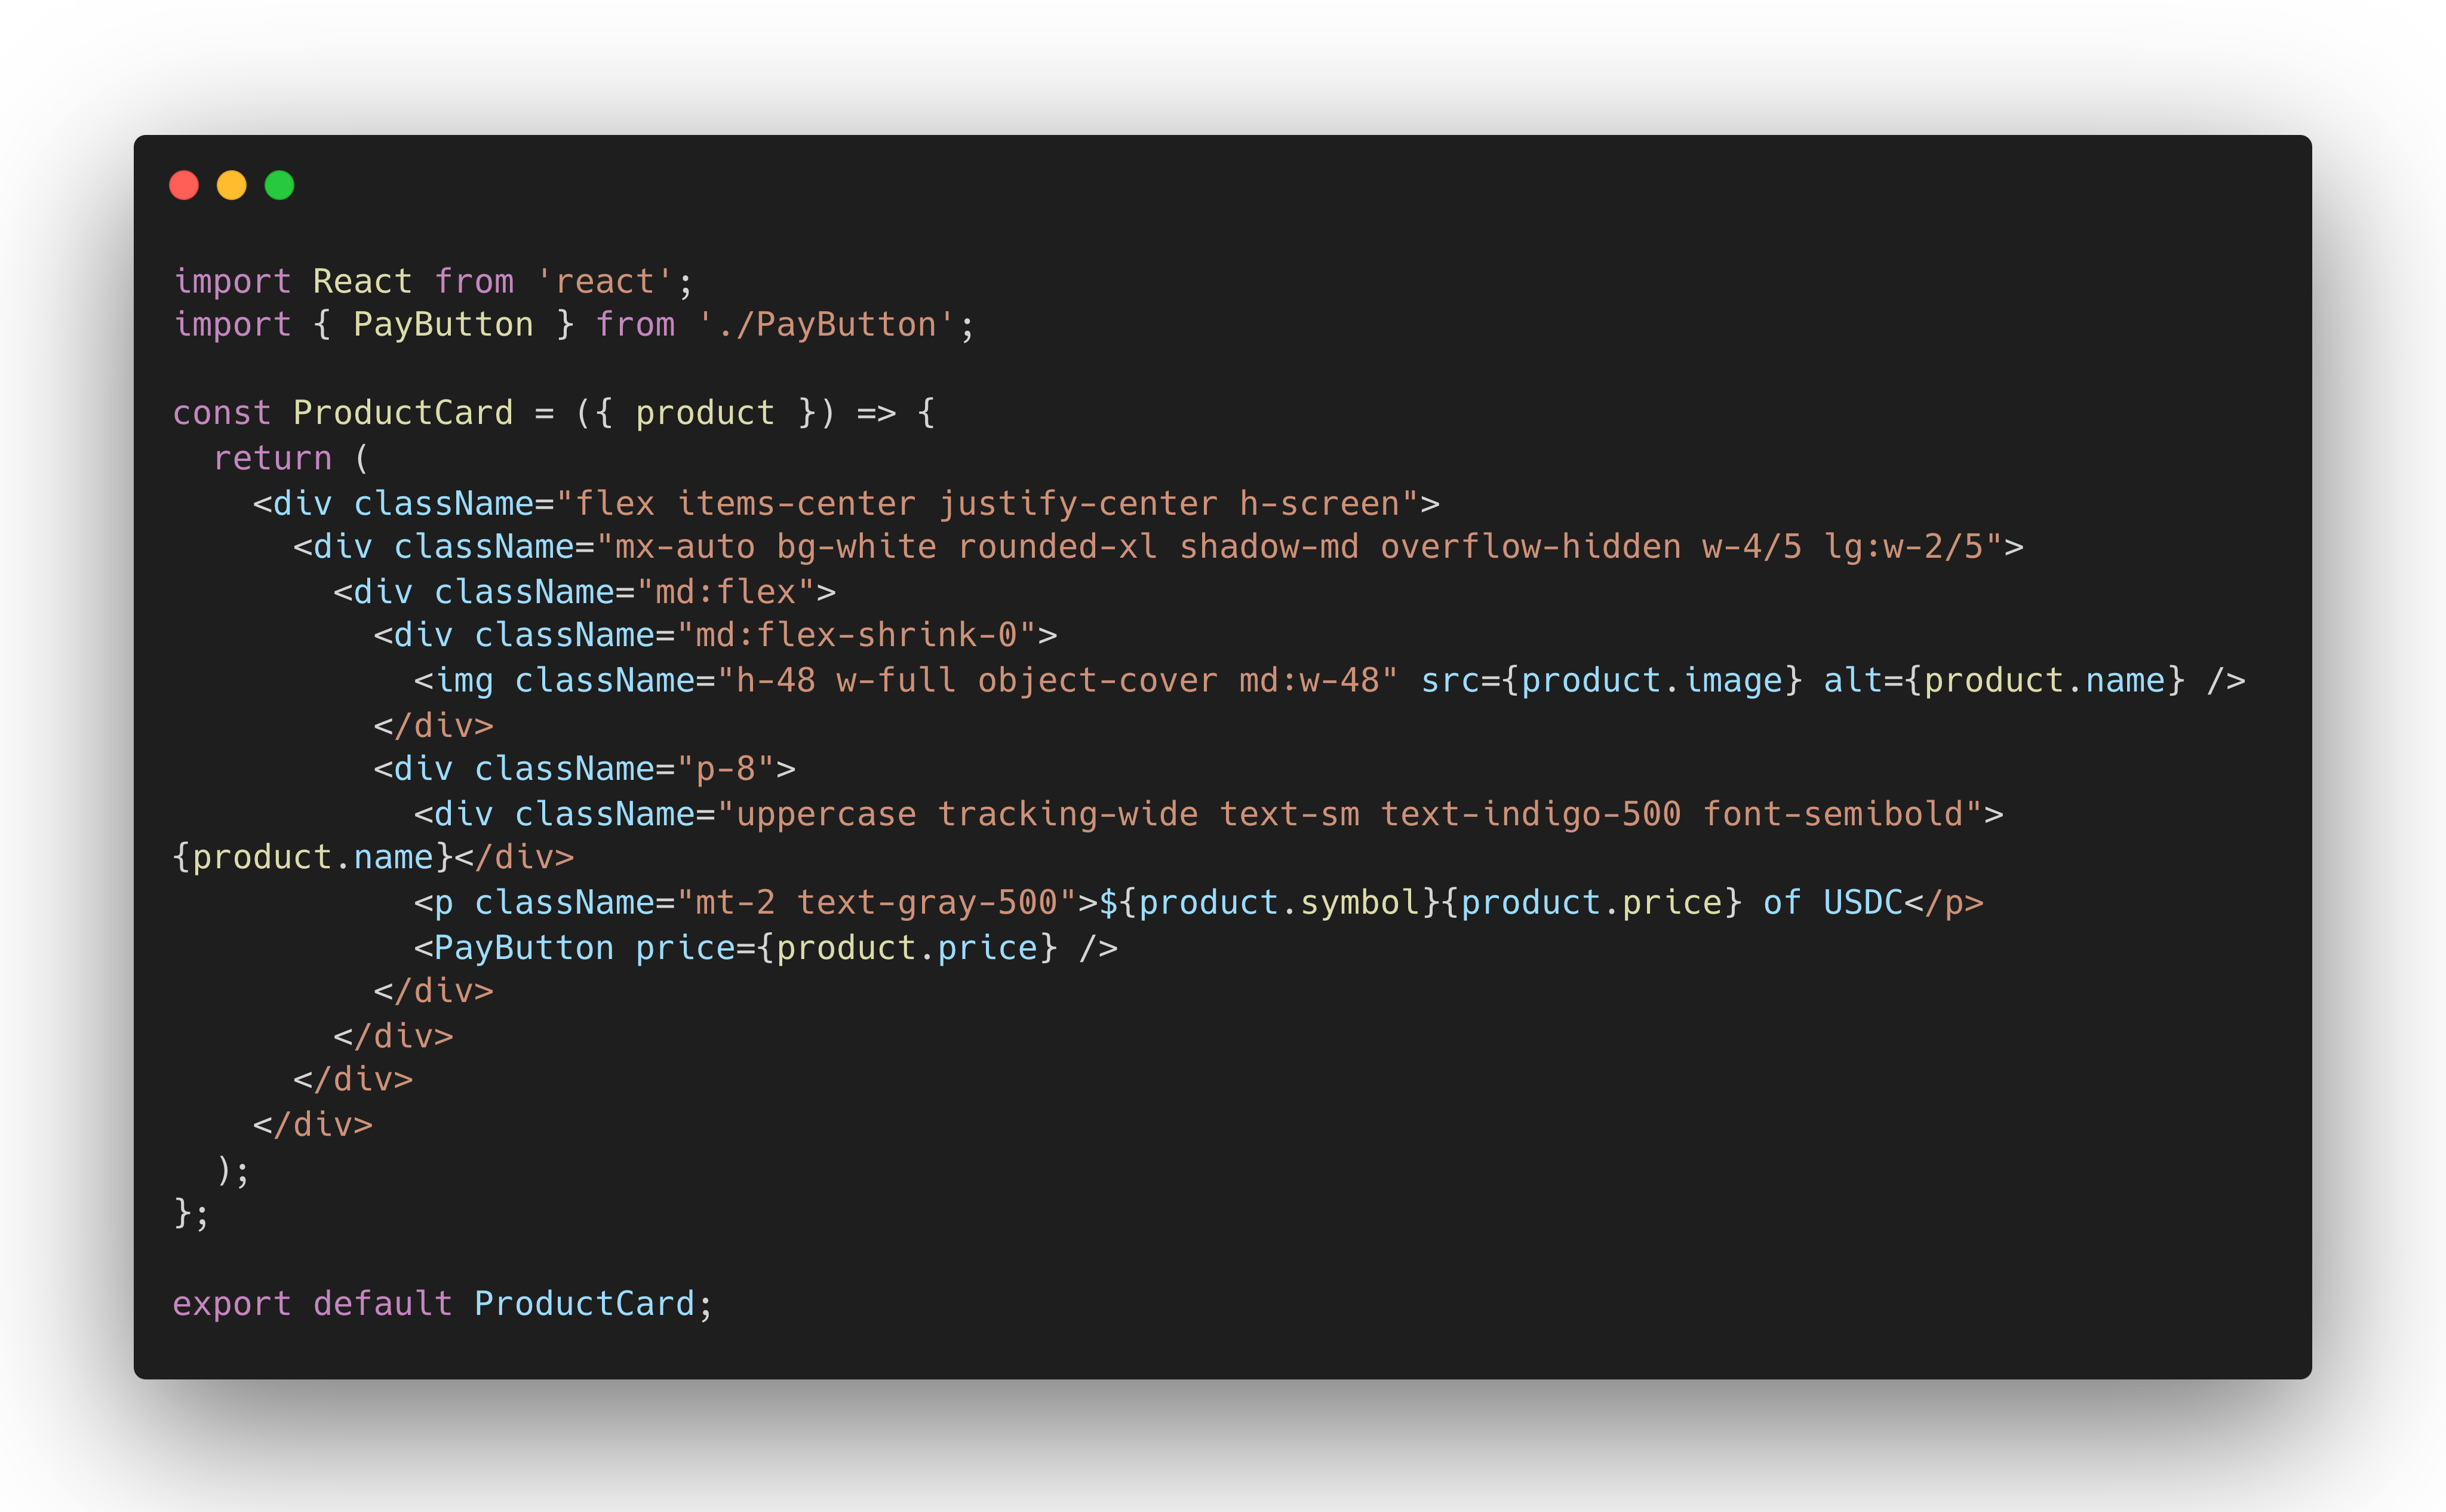Viewport: 2446px width, 1512px height.
Task: Click product.image in the src attribute
Action: (1652, 681)
